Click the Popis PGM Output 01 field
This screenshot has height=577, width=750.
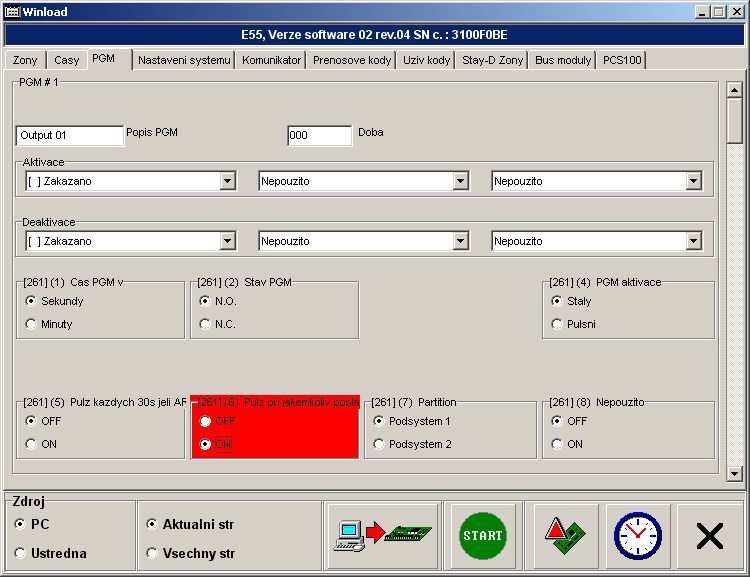69,136
